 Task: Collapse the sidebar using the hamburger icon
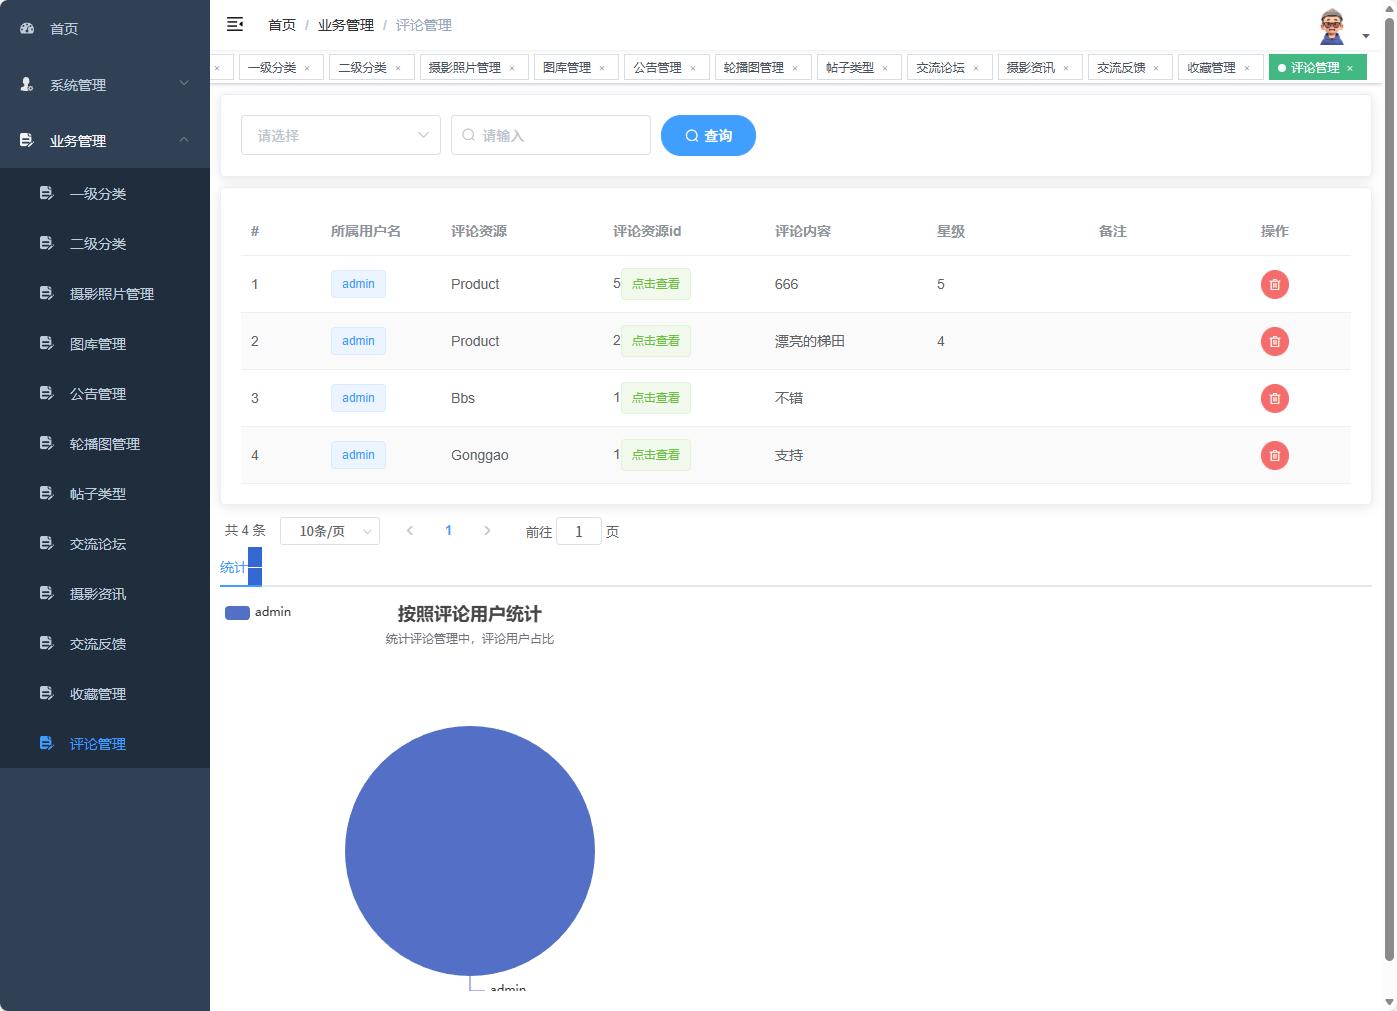[234, 24]
